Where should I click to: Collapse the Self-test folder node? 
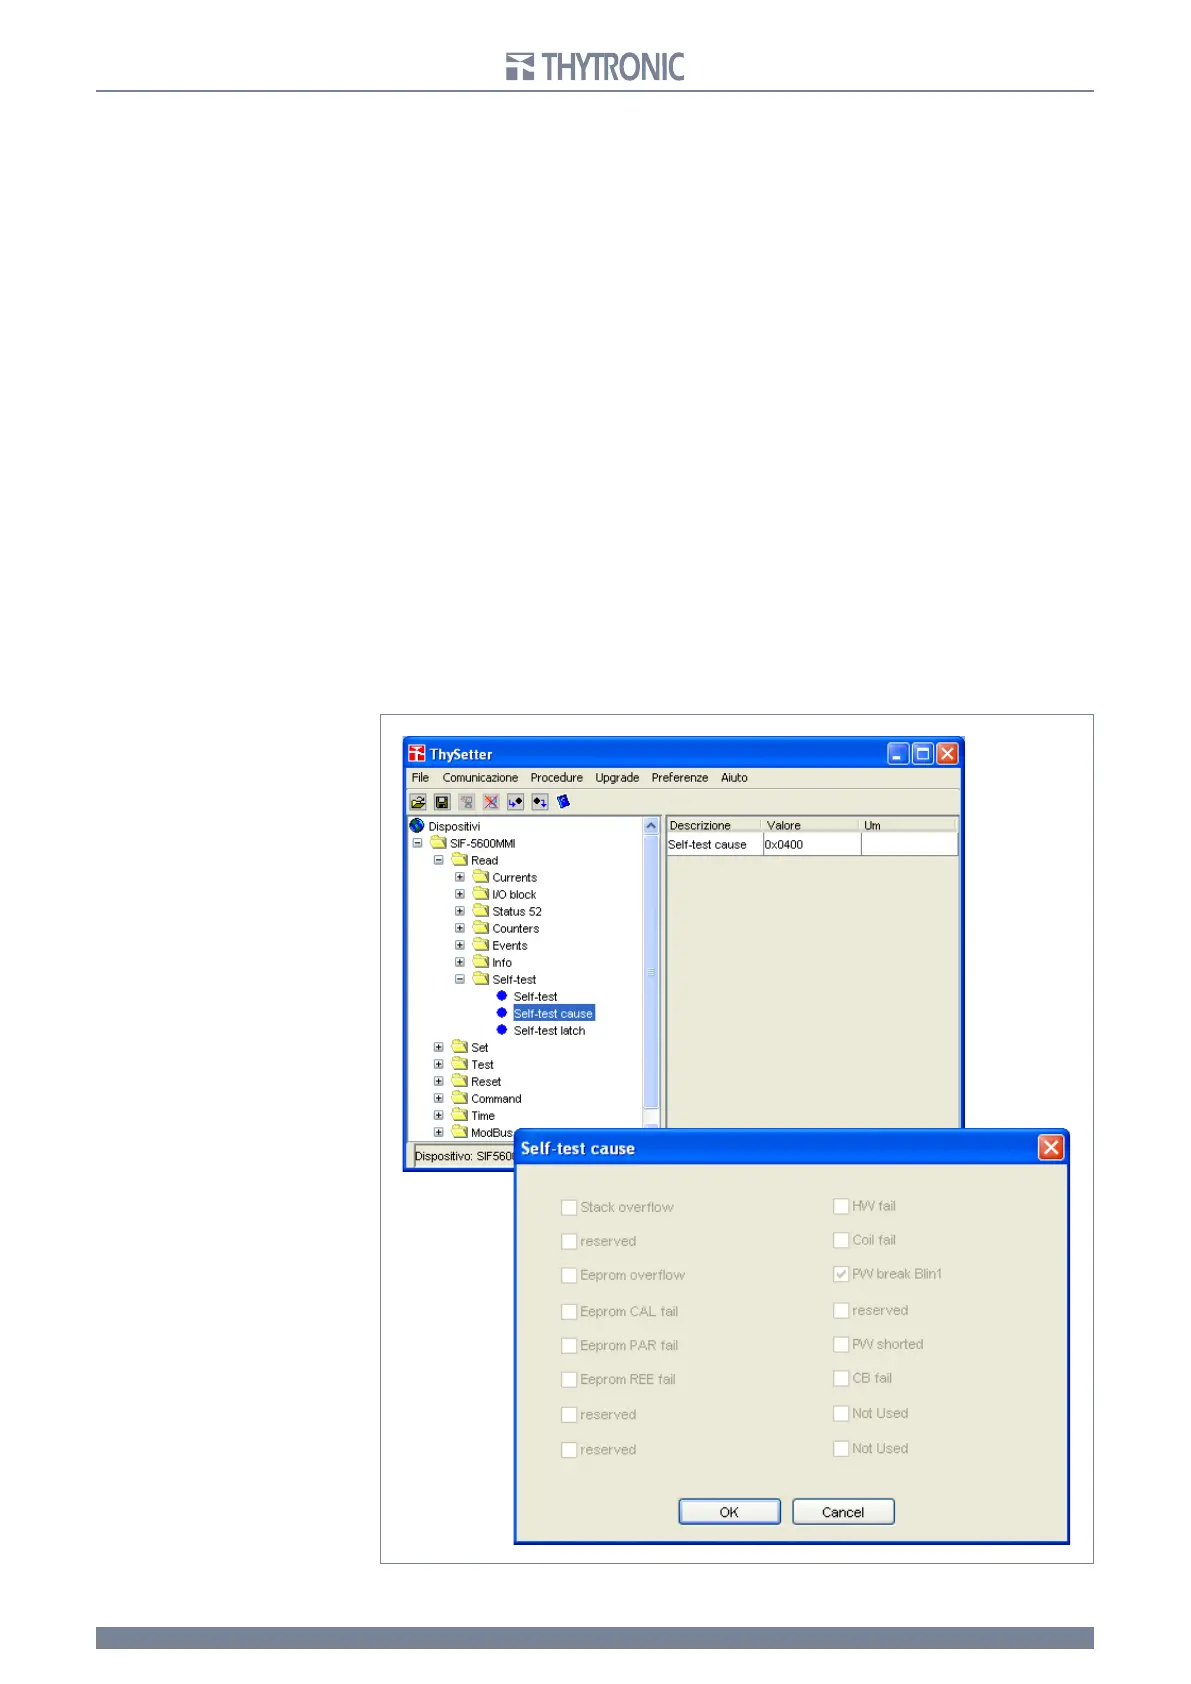pos(460,979)
